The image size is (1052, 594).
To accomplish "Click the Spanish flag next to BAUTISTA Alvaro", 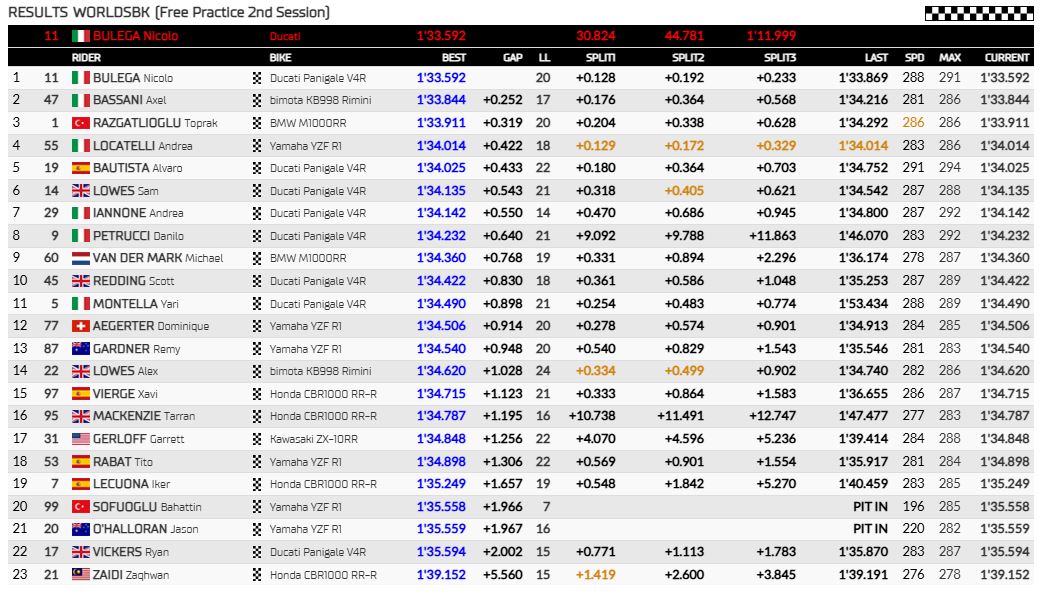I will pos(81,168).
